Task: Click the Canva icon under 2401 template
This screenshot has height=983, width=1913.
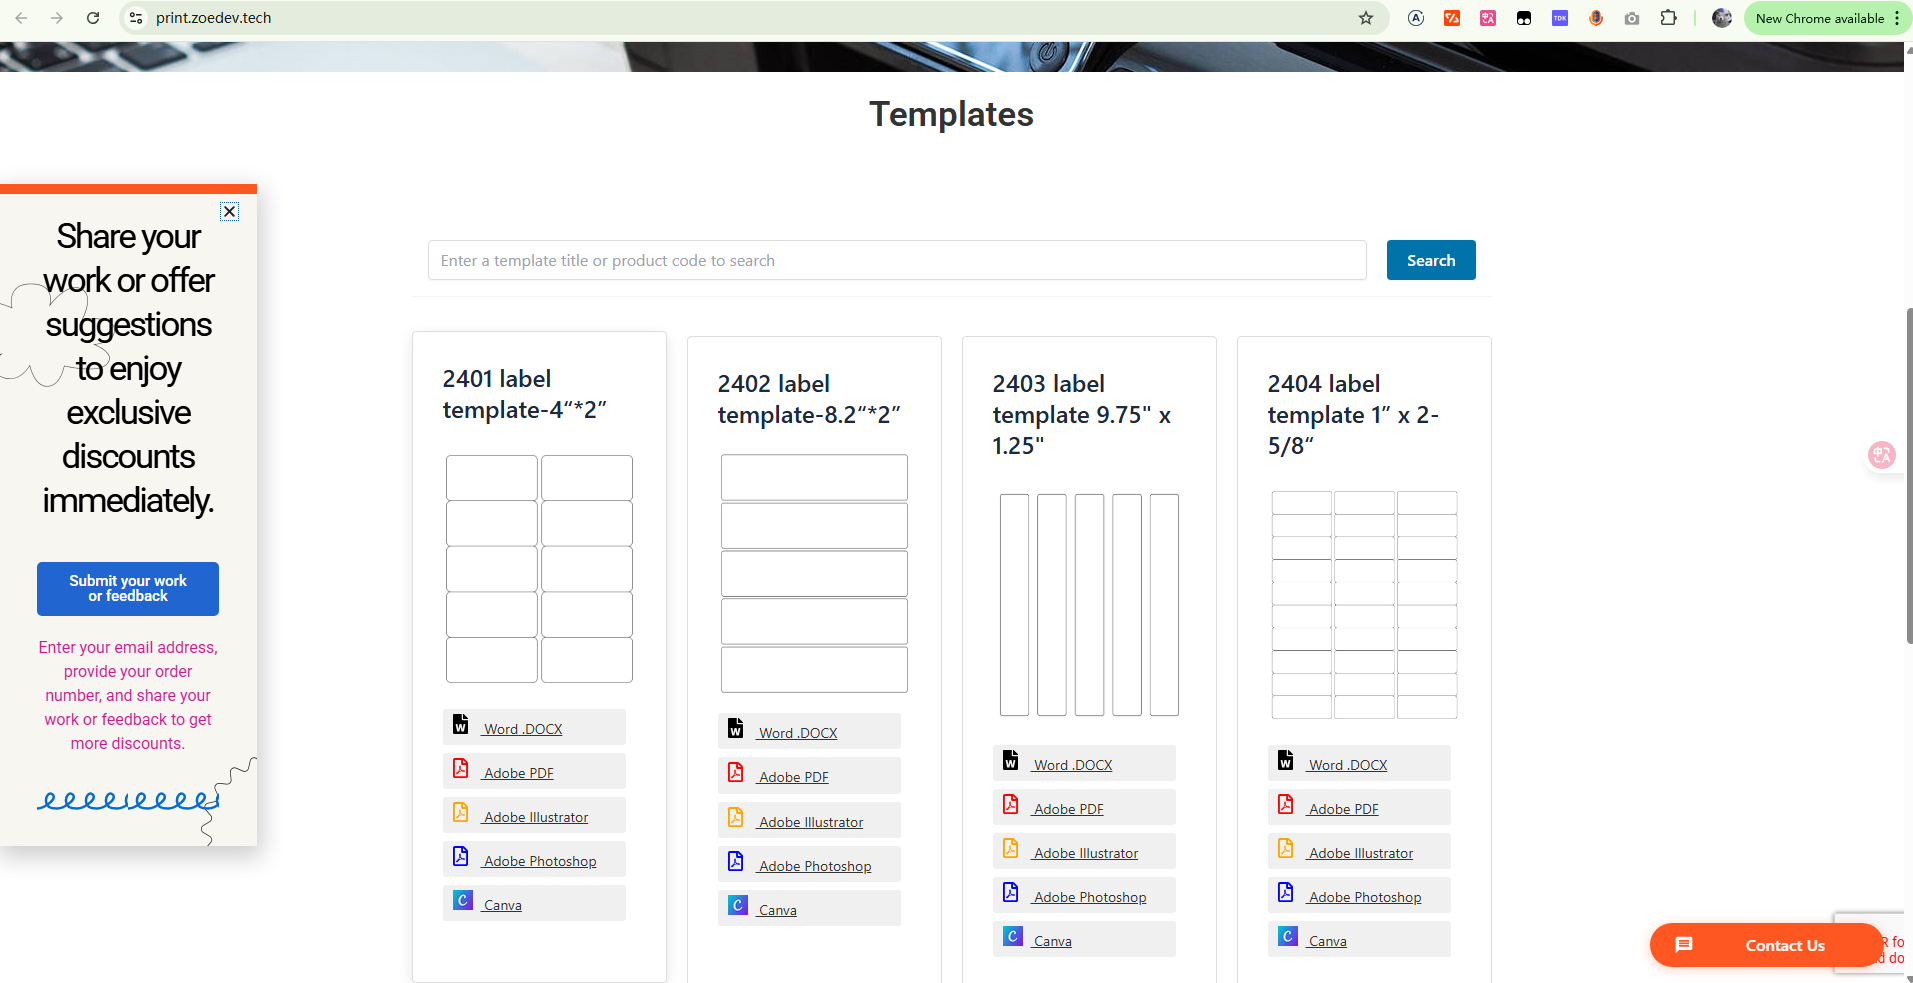Action: point(462,901)
